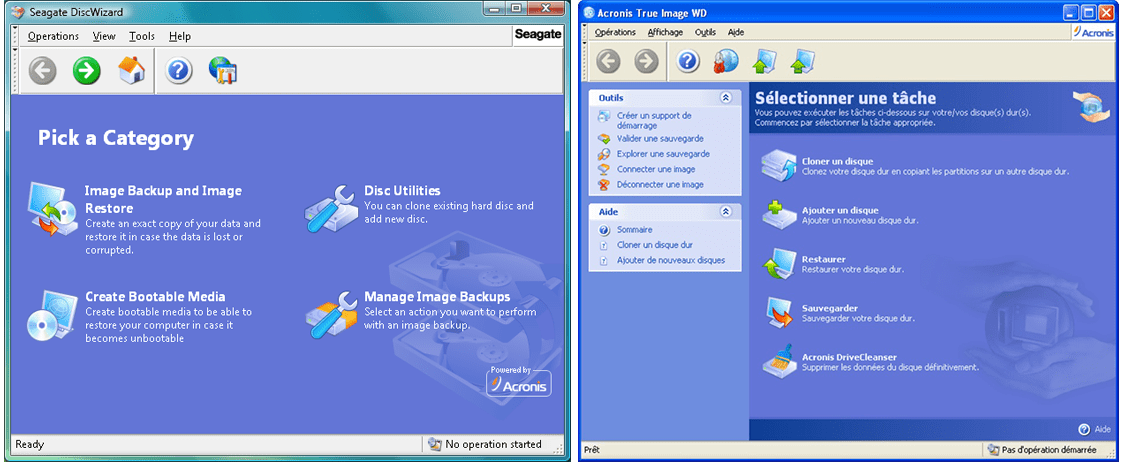Open the Operations menu in DiscWizard
The width and height of the screenshot is (1123, 462).
53,36
